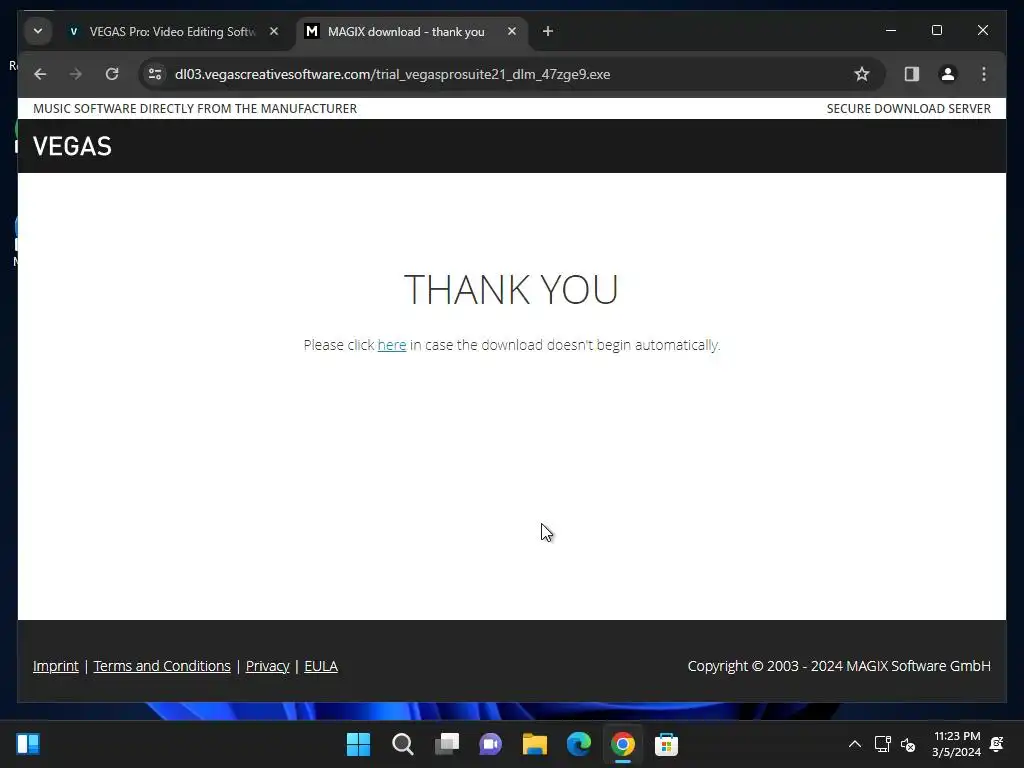
Task: Minimize the Chrome window
Action: [891, 31]
